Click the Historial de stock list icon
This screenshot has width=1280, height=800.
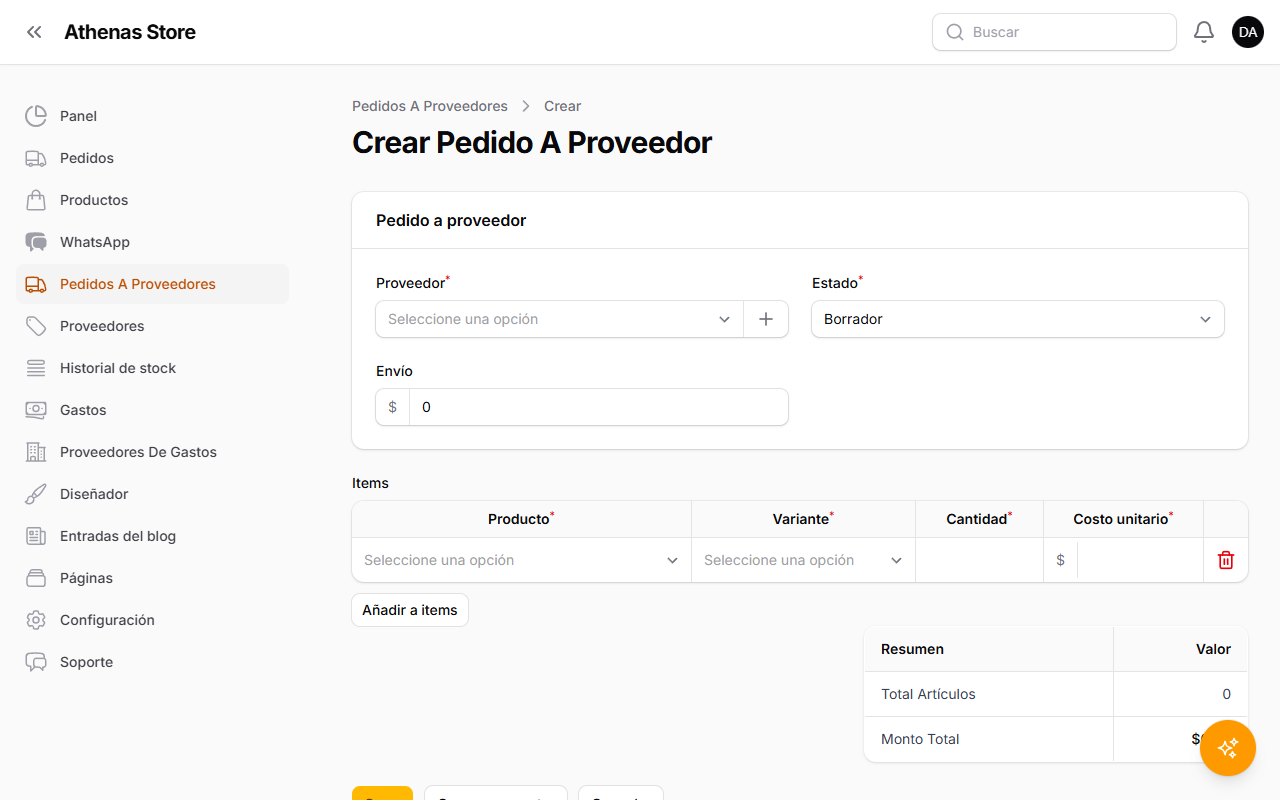coord(36,368)
